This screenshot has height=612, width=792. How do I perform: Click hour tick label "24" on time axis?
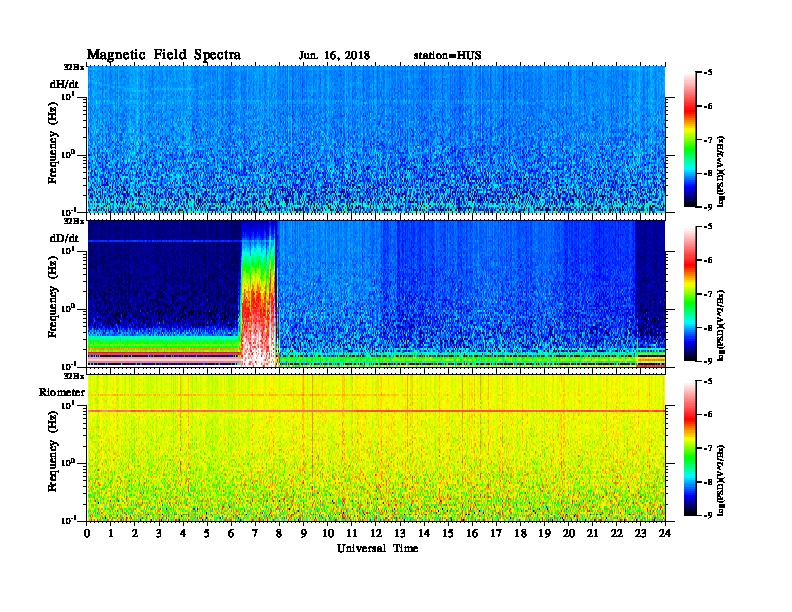click(665, 533)
